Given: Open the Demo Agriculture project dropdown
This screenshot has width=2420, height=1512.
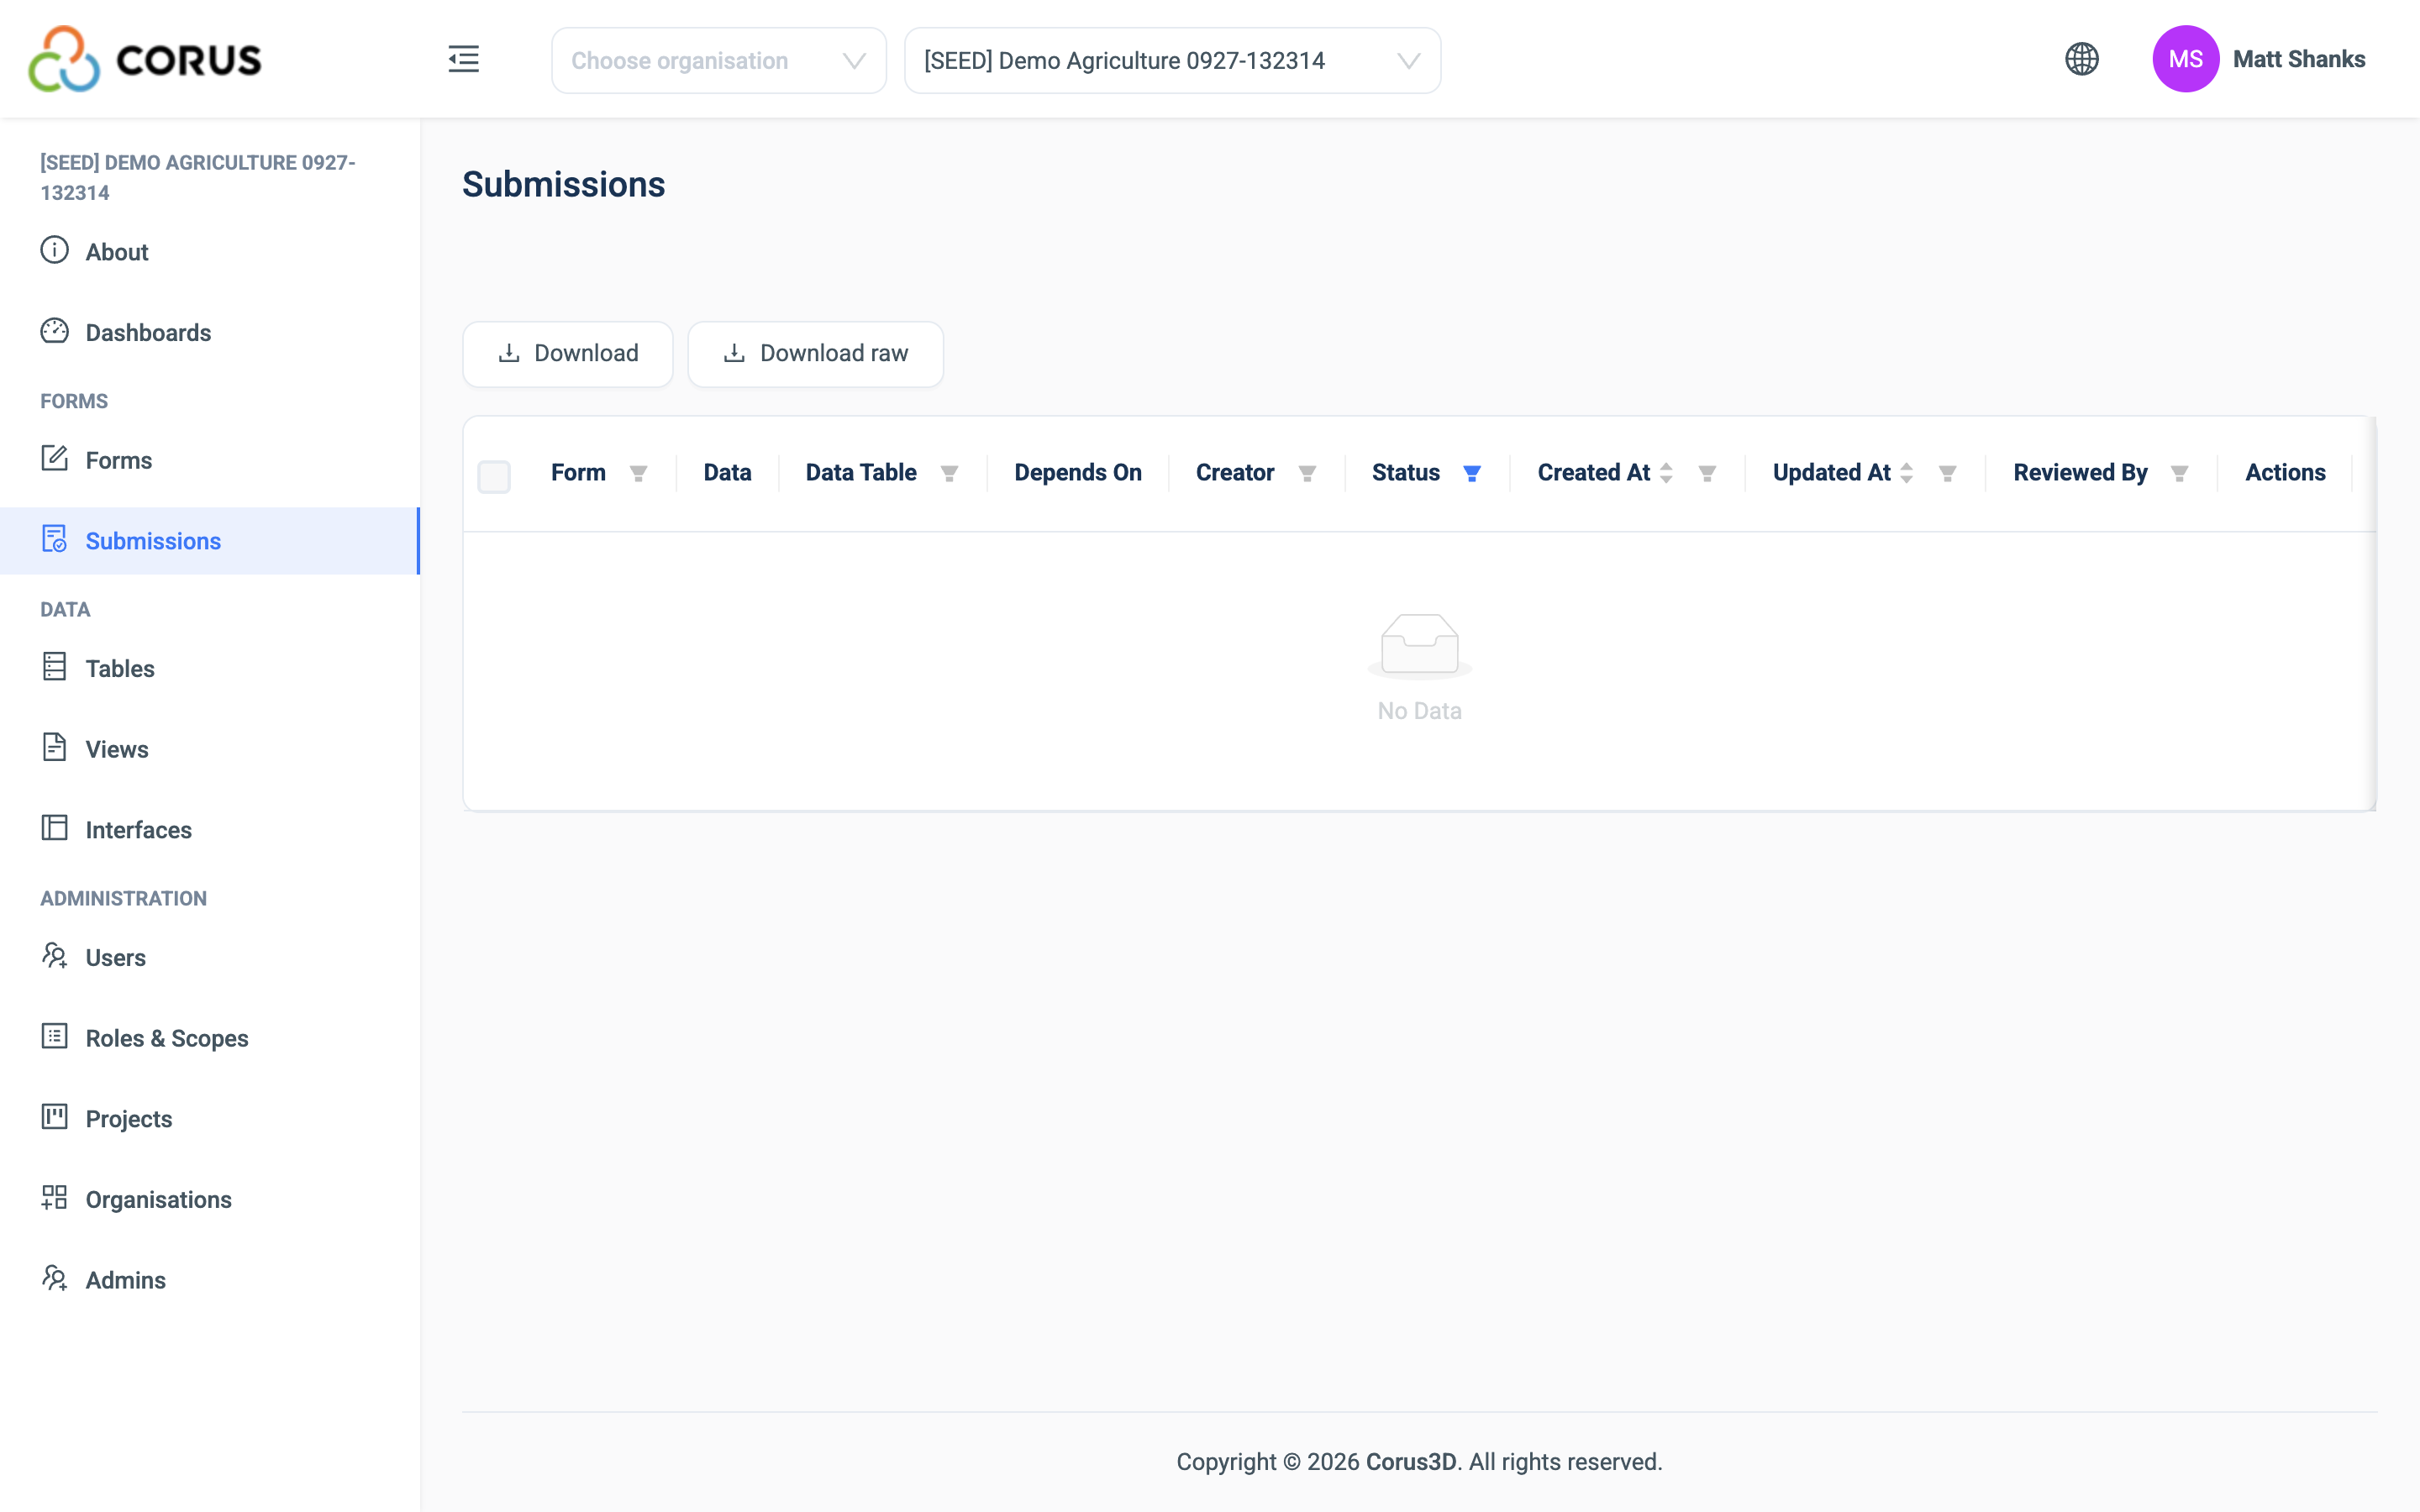Looking at the screenshot, I should (1172, 60).
